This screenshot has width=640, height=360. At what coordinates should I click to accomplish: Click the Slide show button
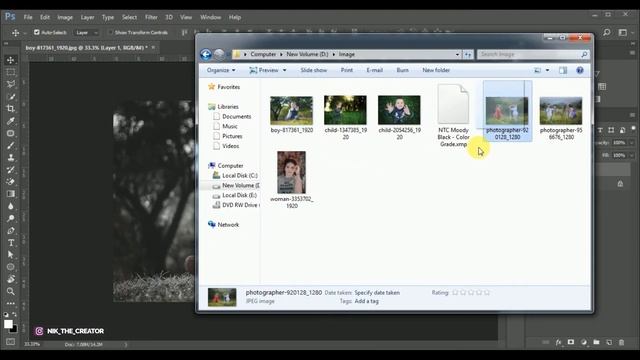[x=313, y=70]
